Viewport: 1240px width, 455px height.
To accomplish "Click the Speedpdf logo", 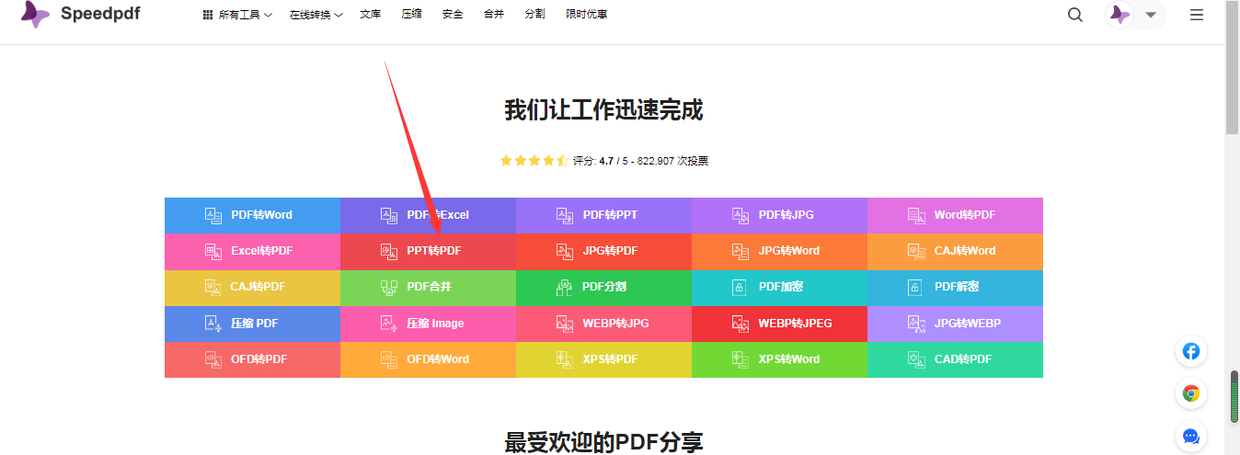I will click(x=81, y=14).
